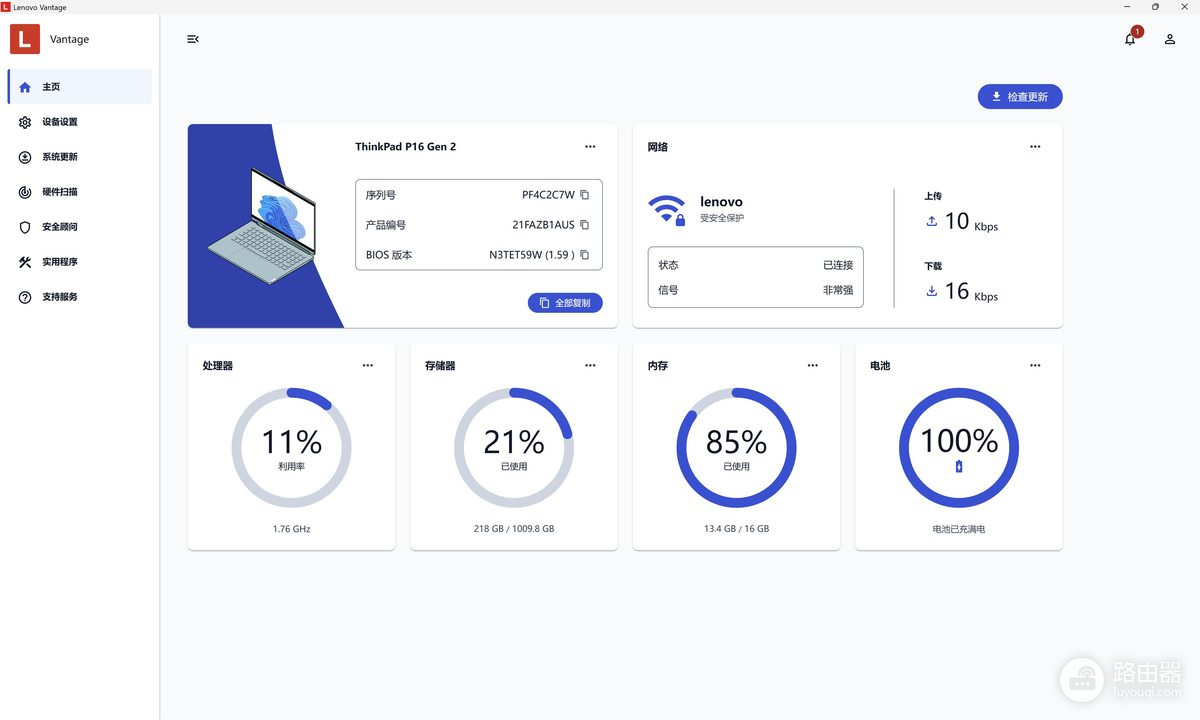Click the 硬件扫描 scan icon
The height and width of the screenshot is (720, 1200).
tap(25, 192)
